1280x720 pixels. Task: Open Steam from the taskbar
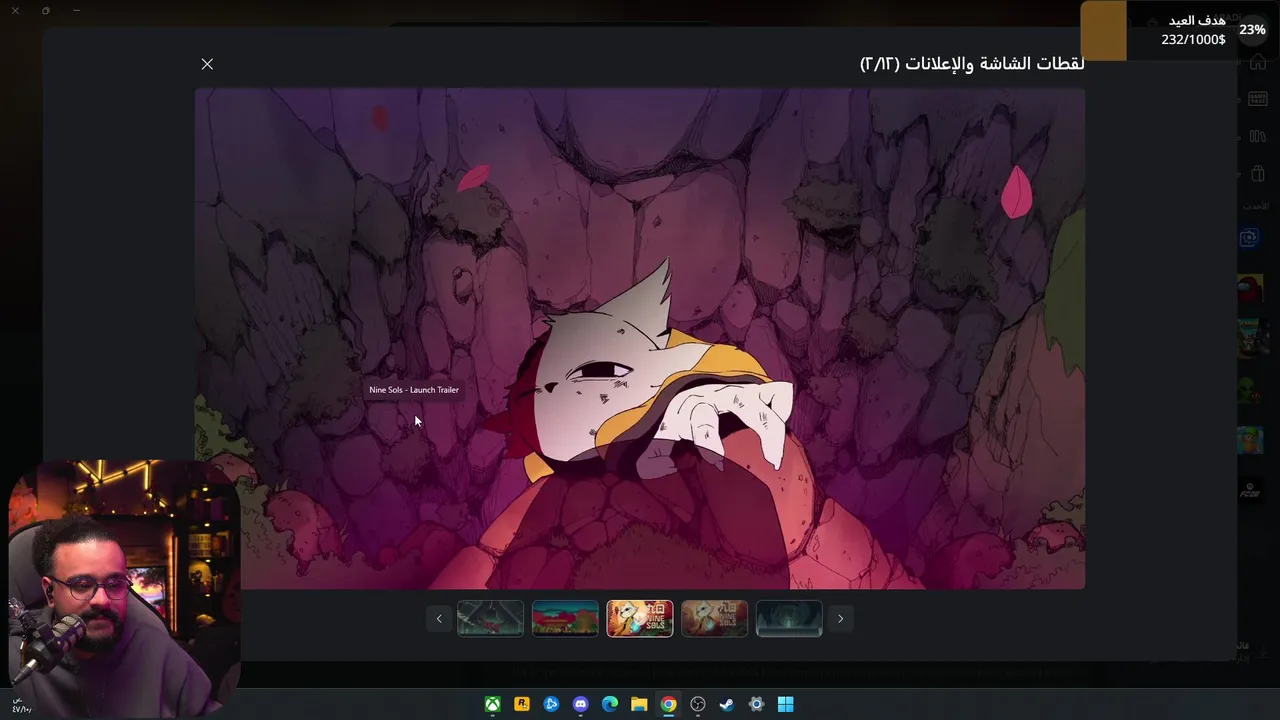727,704
